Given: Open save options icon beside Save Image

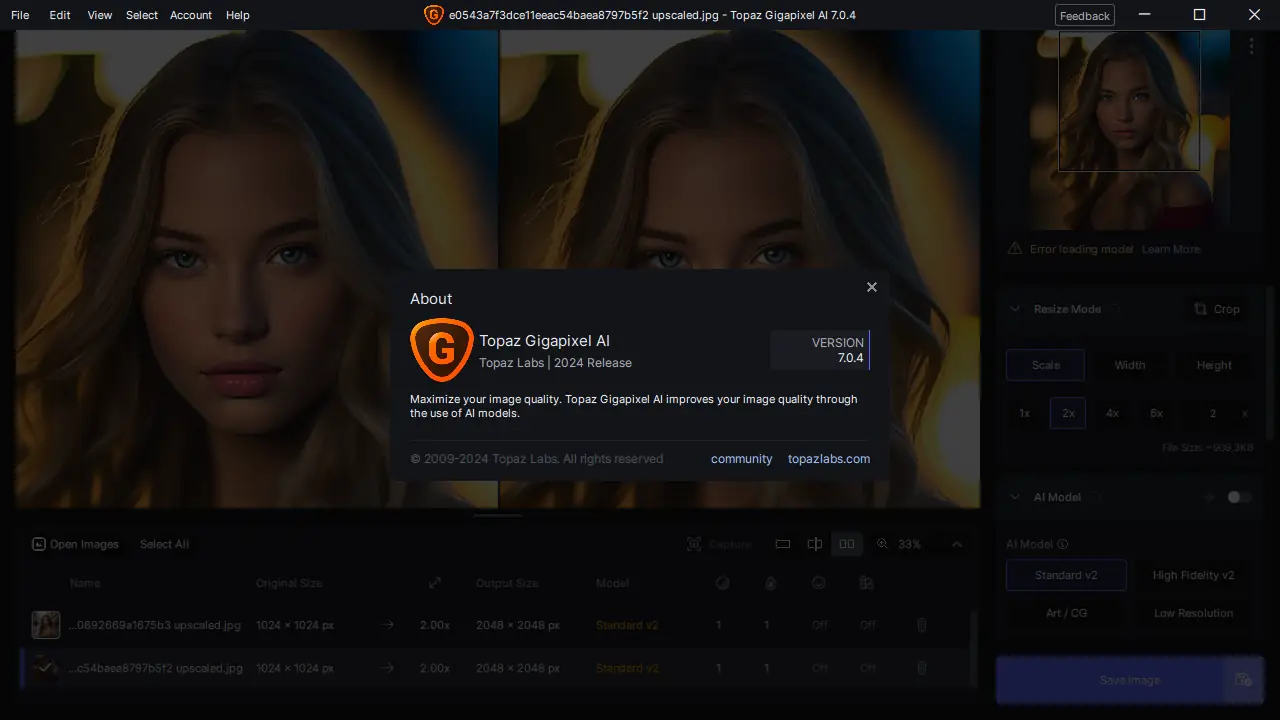Looking at the screenshot, I should (1243, 680).
